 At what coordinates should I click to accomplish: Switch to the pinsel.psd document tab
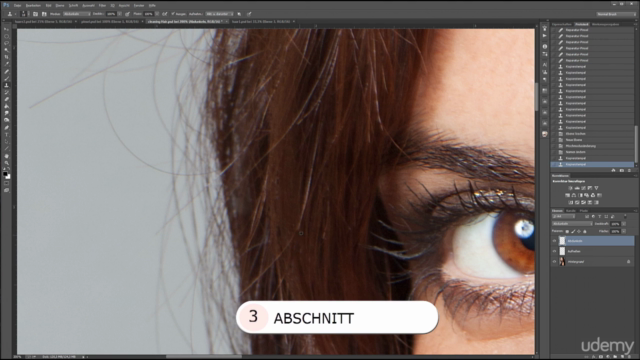(x=110, y=22)
